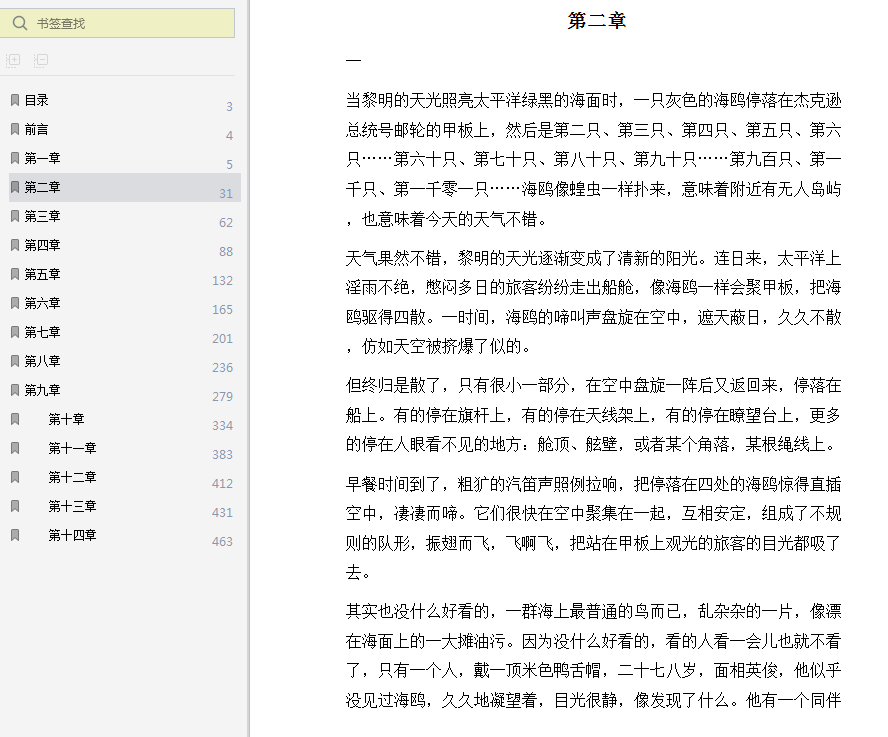Click the bookmark icon beside 第九章

tap(15, 390)
